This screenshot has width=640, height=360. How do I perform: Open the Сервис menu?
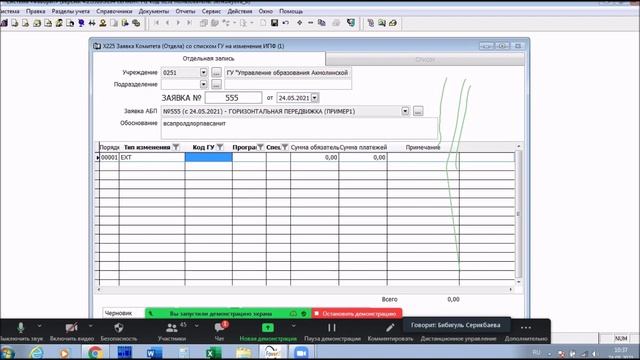[x=211, y=11]
